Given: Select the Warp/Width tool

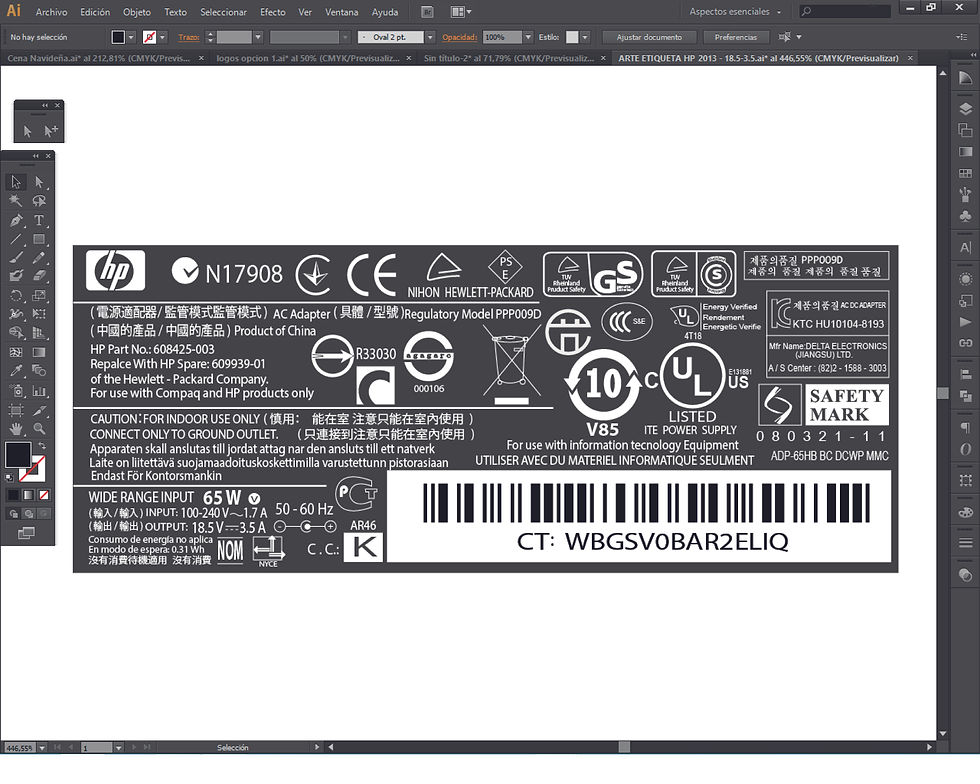Looking at the screenshot, I should pos(16,314).
